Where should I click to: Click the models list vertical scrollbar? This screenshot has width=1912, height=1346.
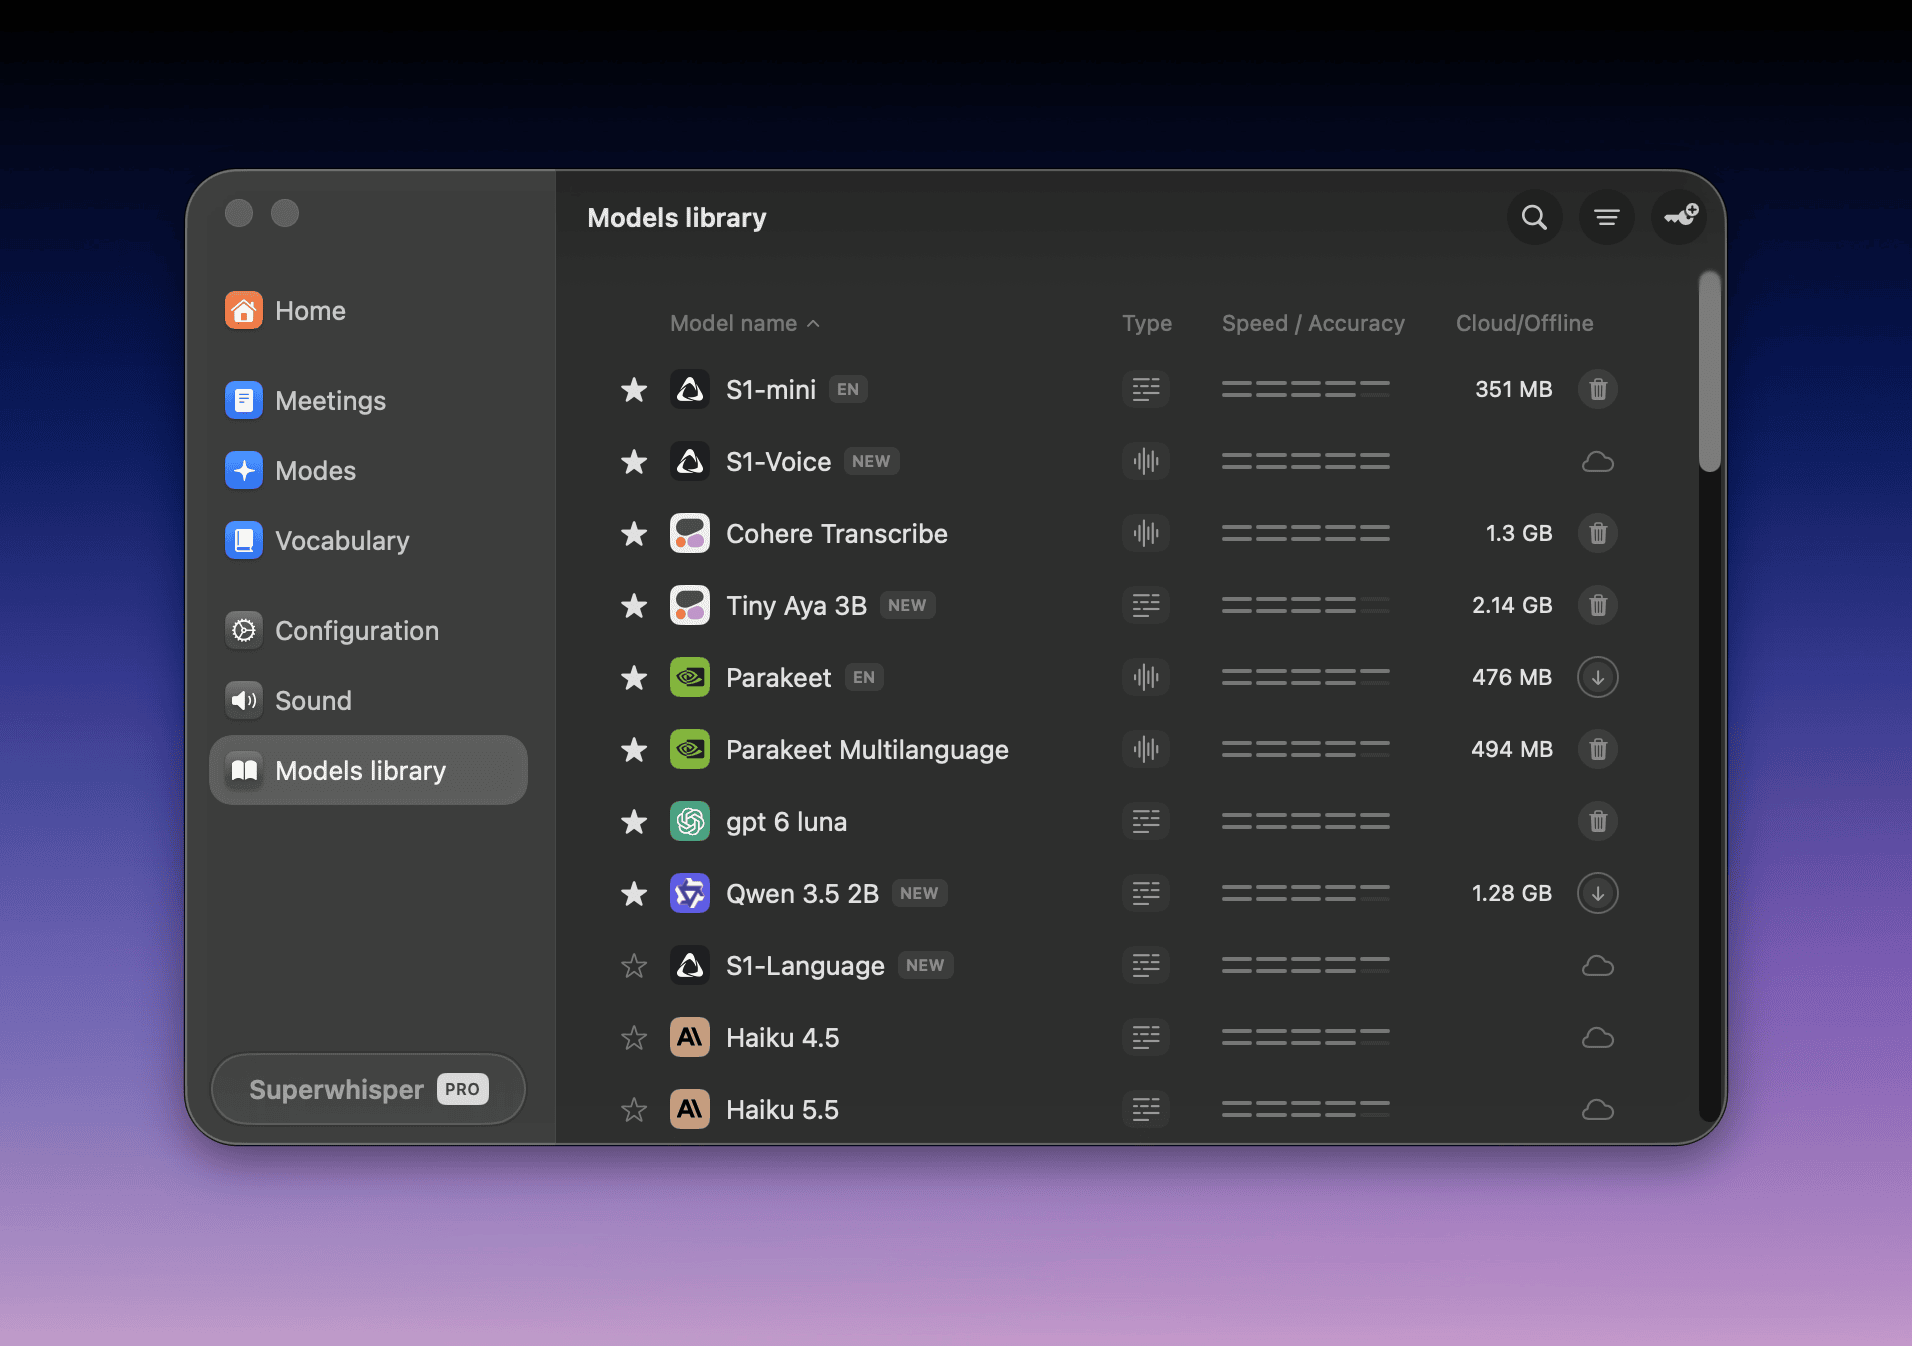pyautogui.click(x=1710, y=371)
